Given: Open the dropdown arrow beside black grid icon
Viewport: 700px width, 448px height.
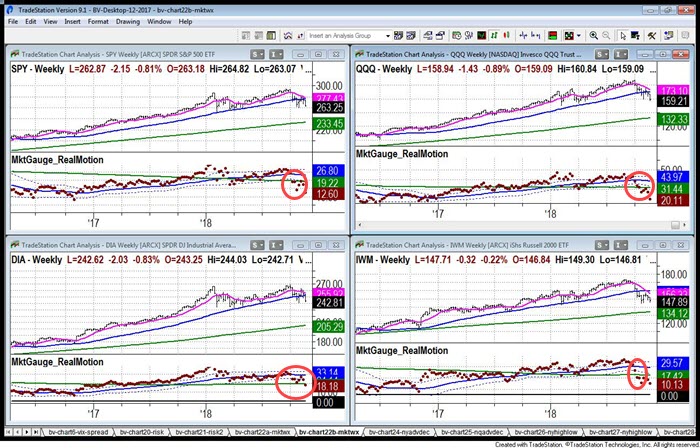Looking at the screenshot, I should pyautogui.click(x=579, y=36).
